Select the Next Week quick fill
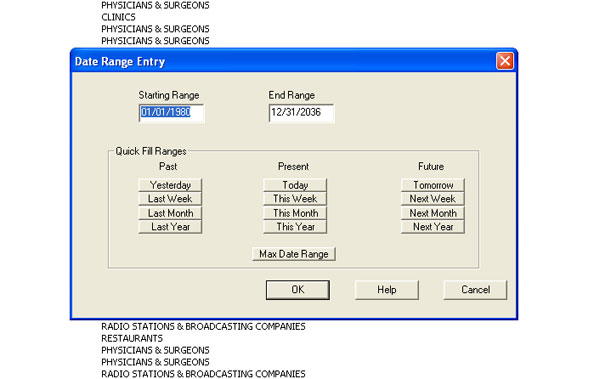Viewport: 594px width, 379px height. 433,199
